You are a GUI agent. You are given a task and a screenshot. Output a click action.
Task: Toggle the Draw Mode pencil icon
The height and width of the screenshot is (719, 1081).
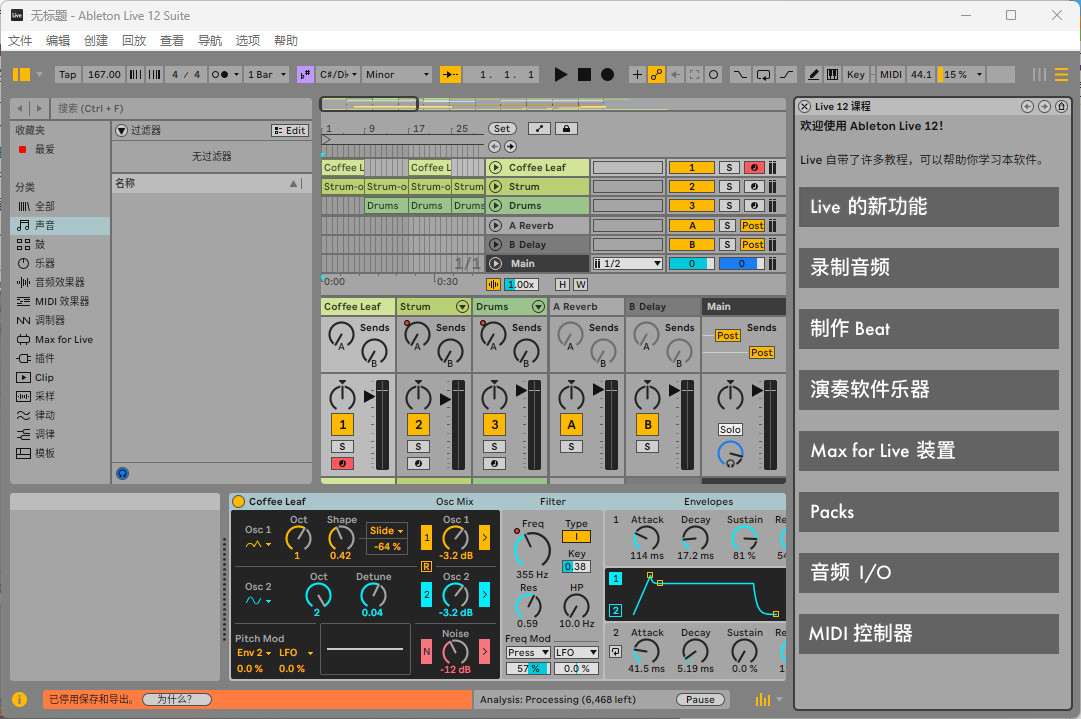coord(814,74)
